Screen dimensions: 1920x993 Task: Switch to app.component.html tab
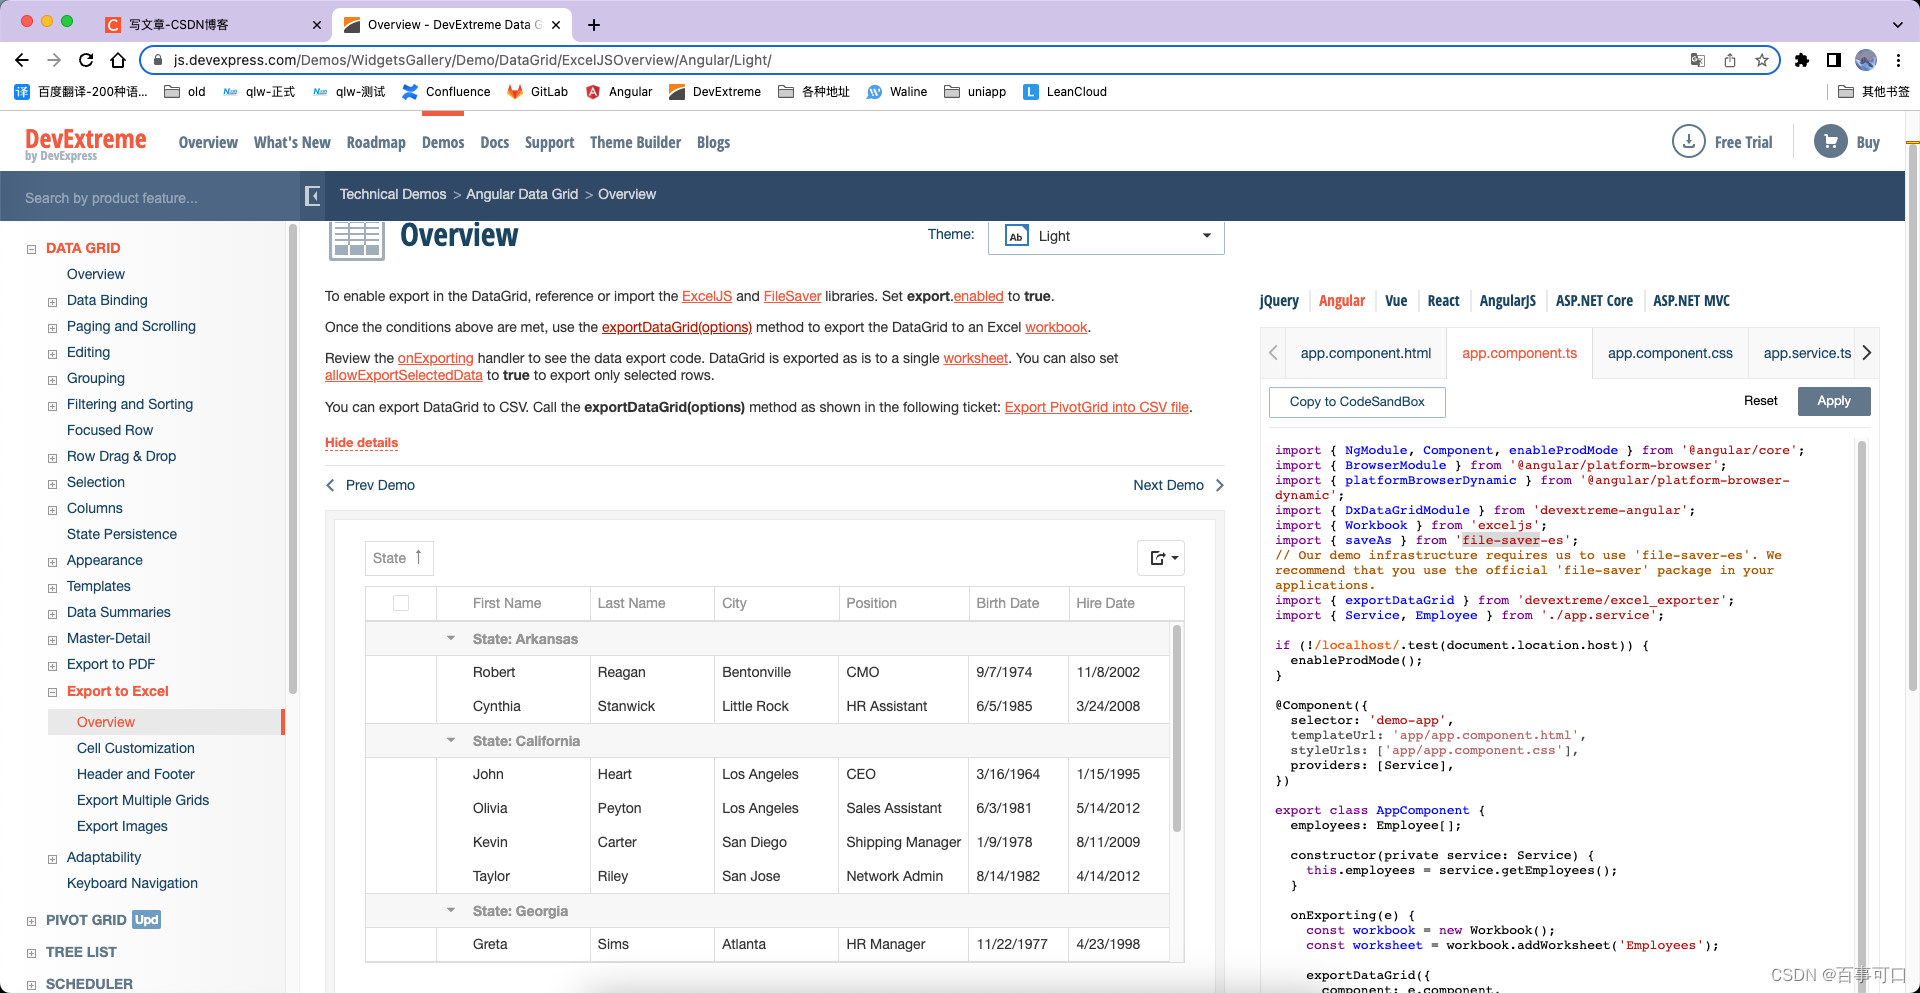coord(1365,353)
